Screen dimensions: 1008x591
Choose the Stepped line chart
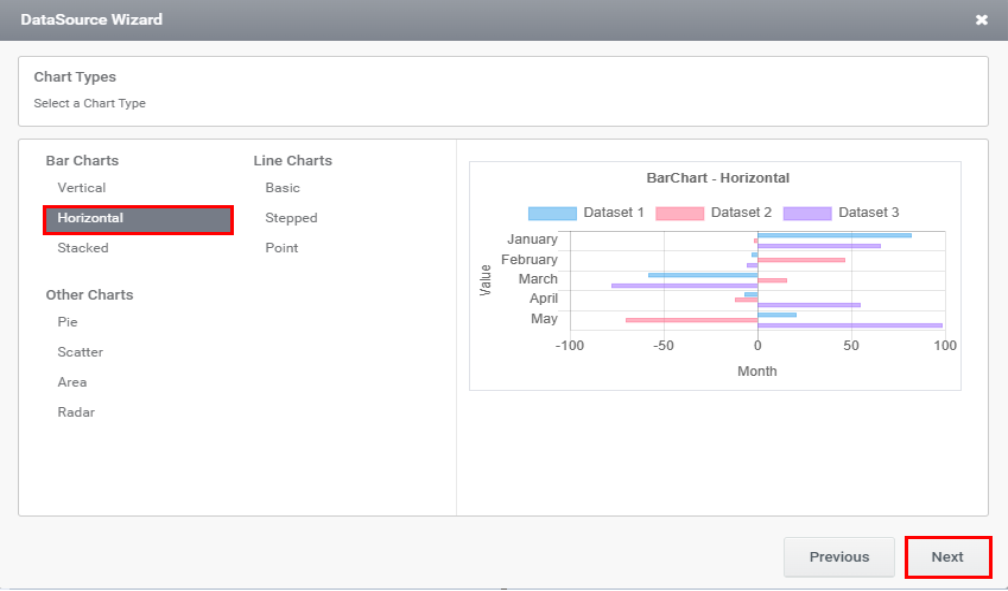(x=291, y=218)
